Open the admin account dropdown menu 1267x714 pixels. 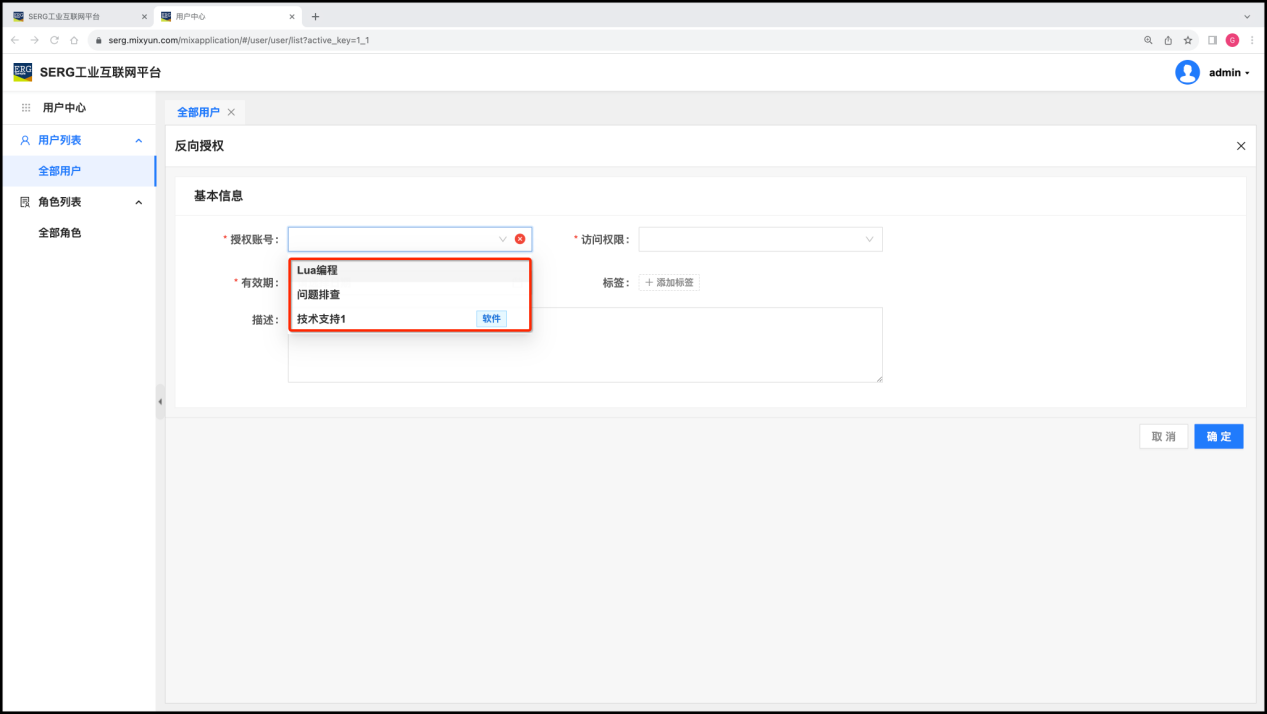[1229, 73]
